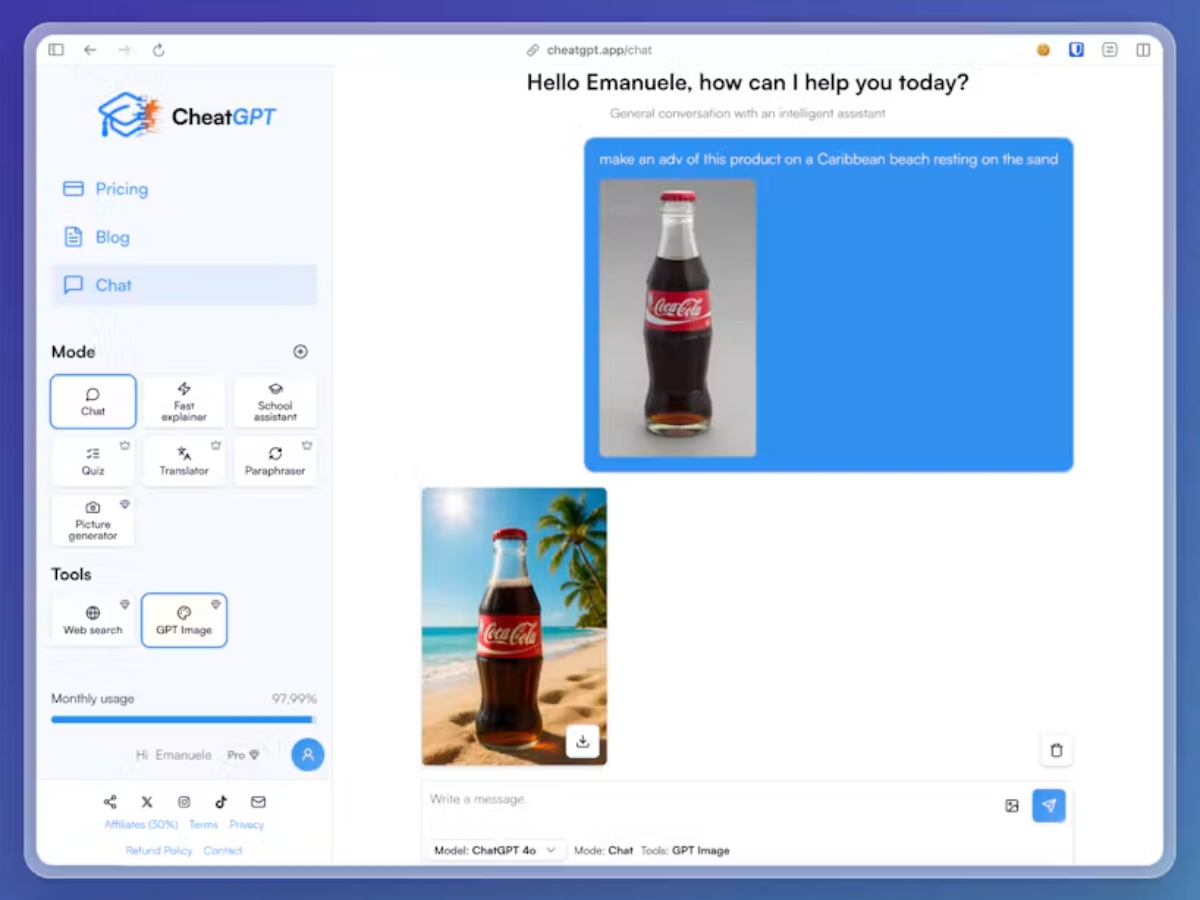Open the reader view icon in toolbar

coord(1109,49)
